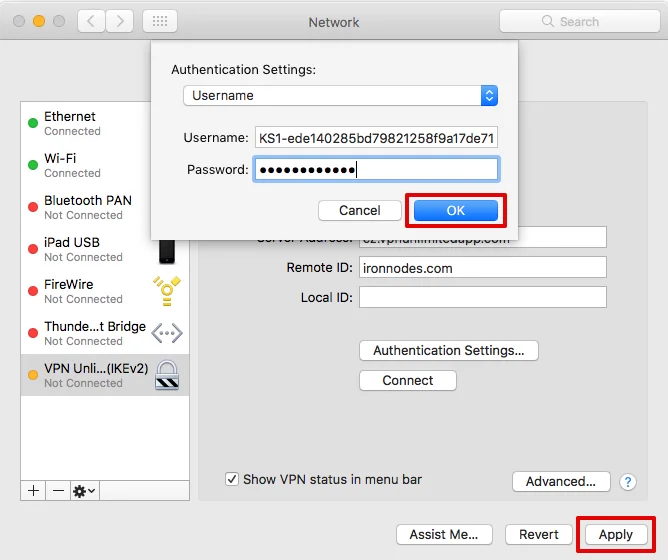The width and height of the screenshot is (668, 560).
Task: Click the iPad USB device icon
Action: pyautogui.click(x=167, y=249)
